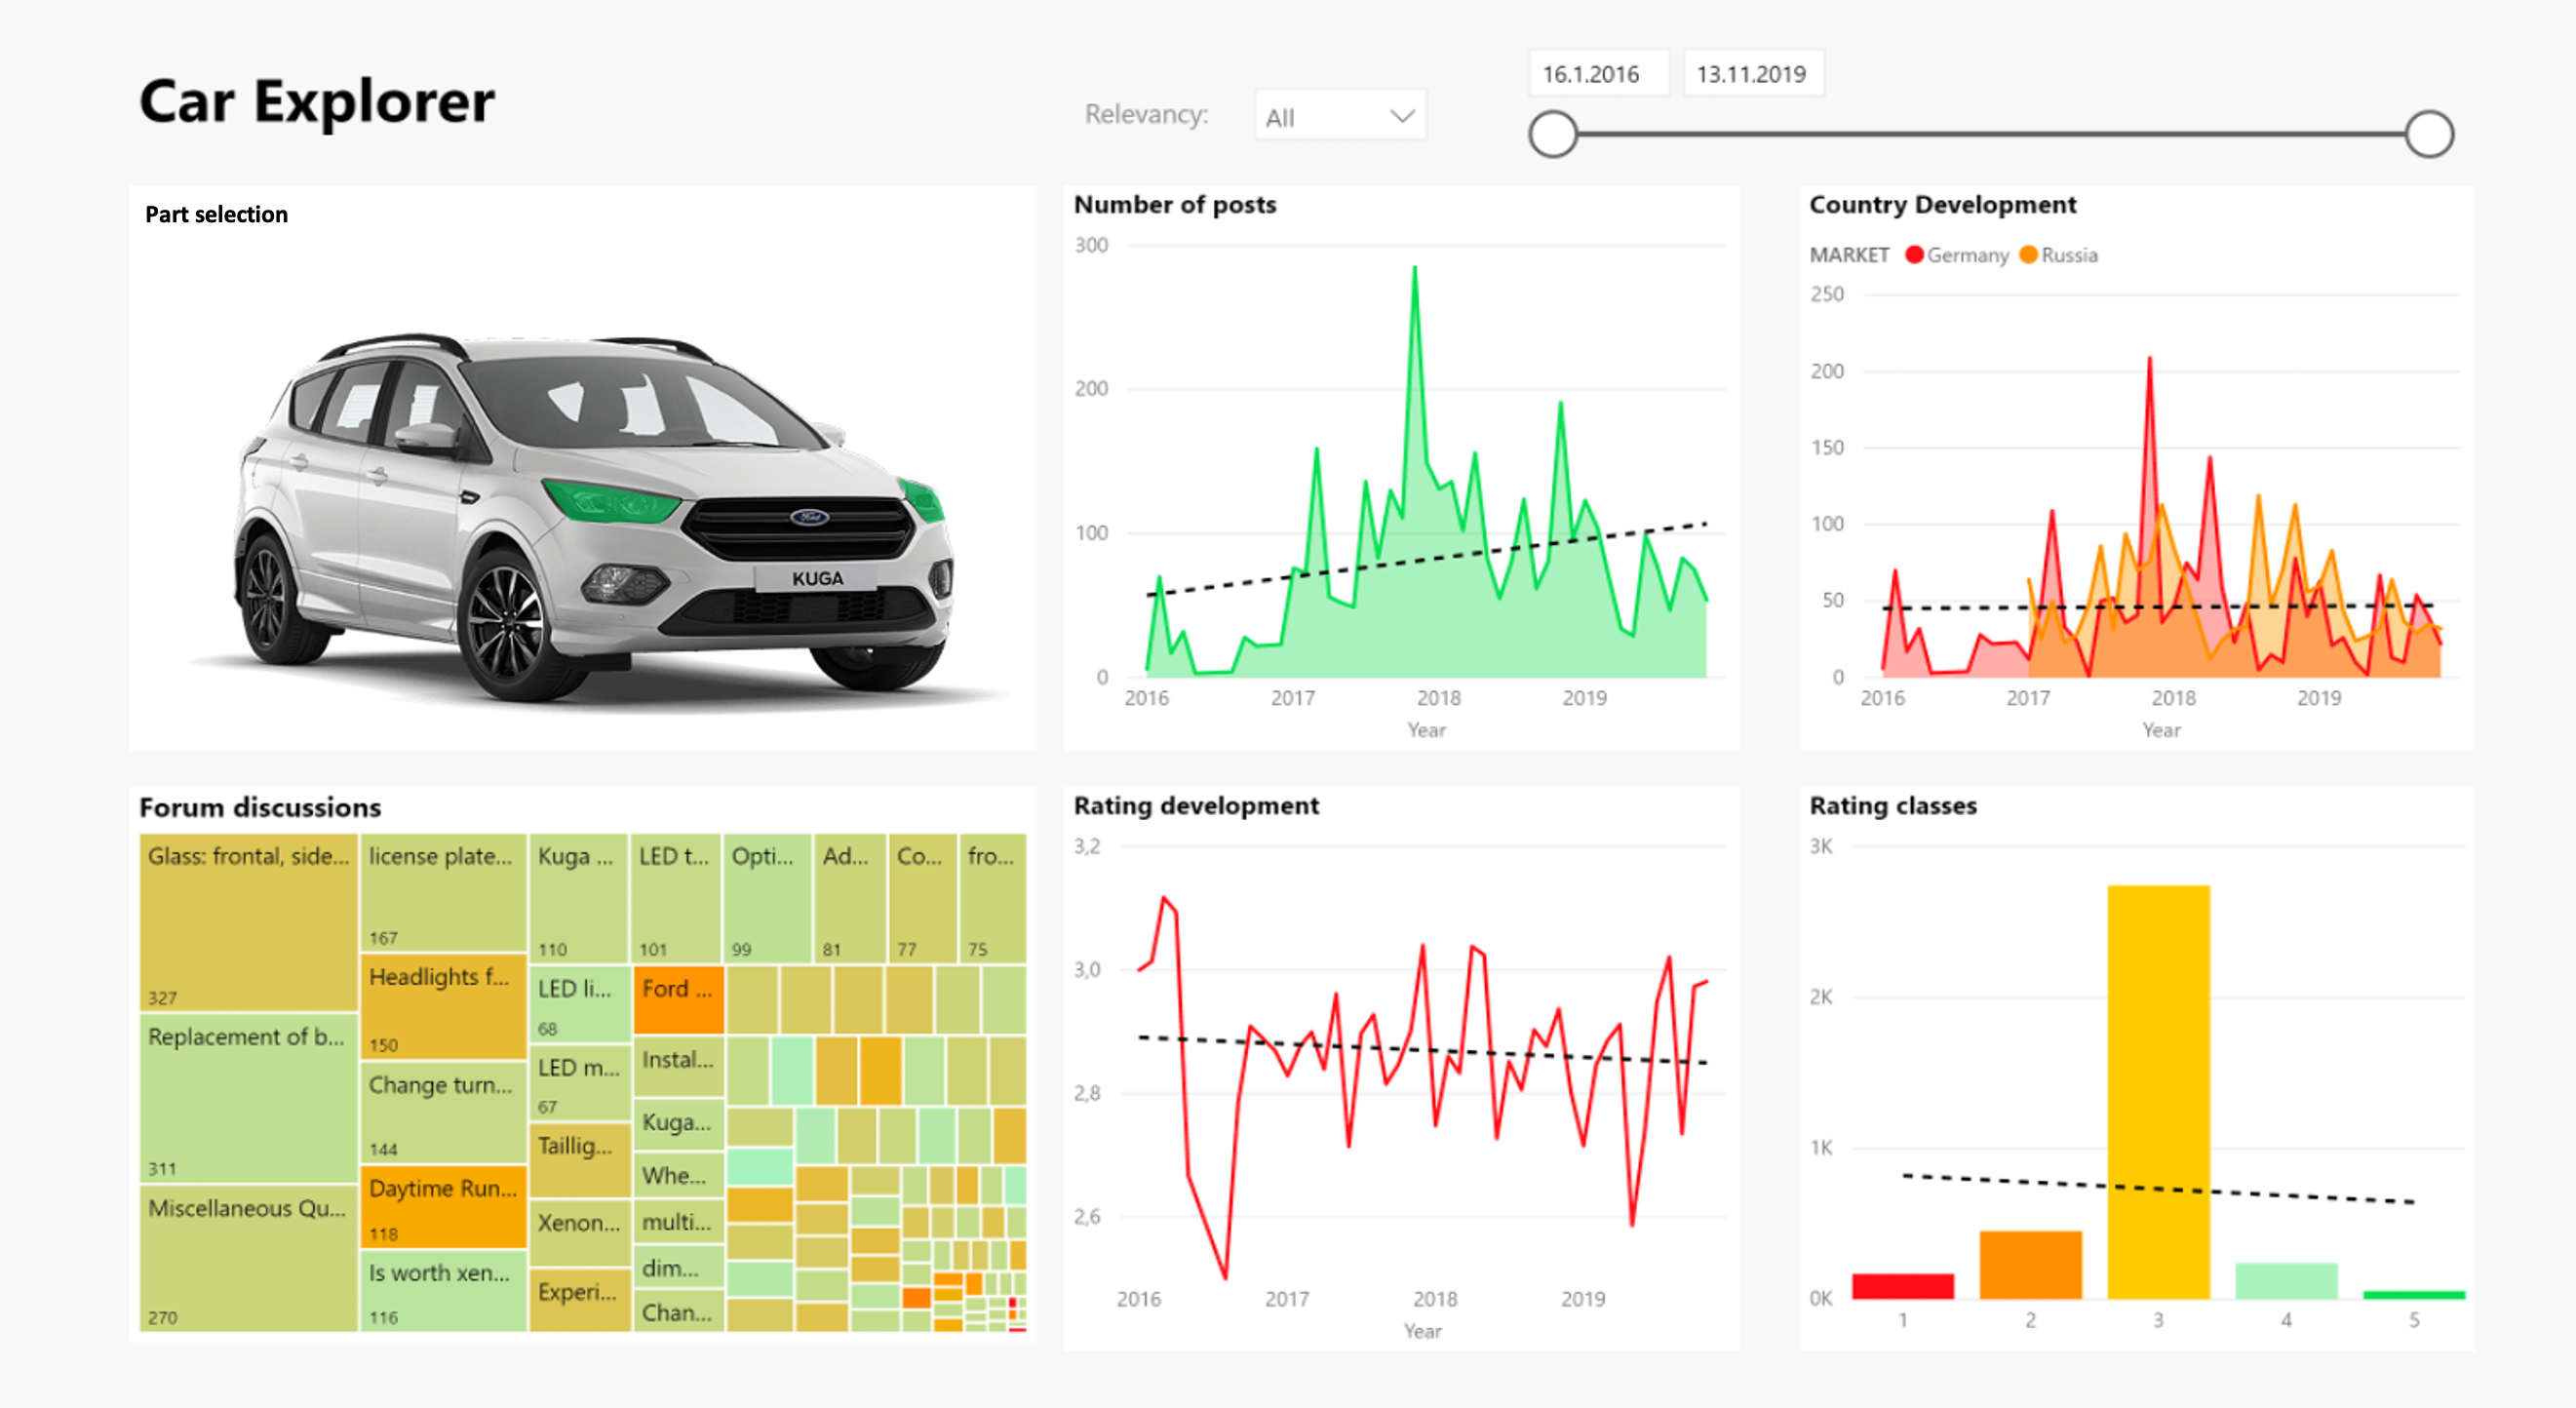Click the 'Part selection' label
The image size is (2576, 1408).
tap(216, 214)
